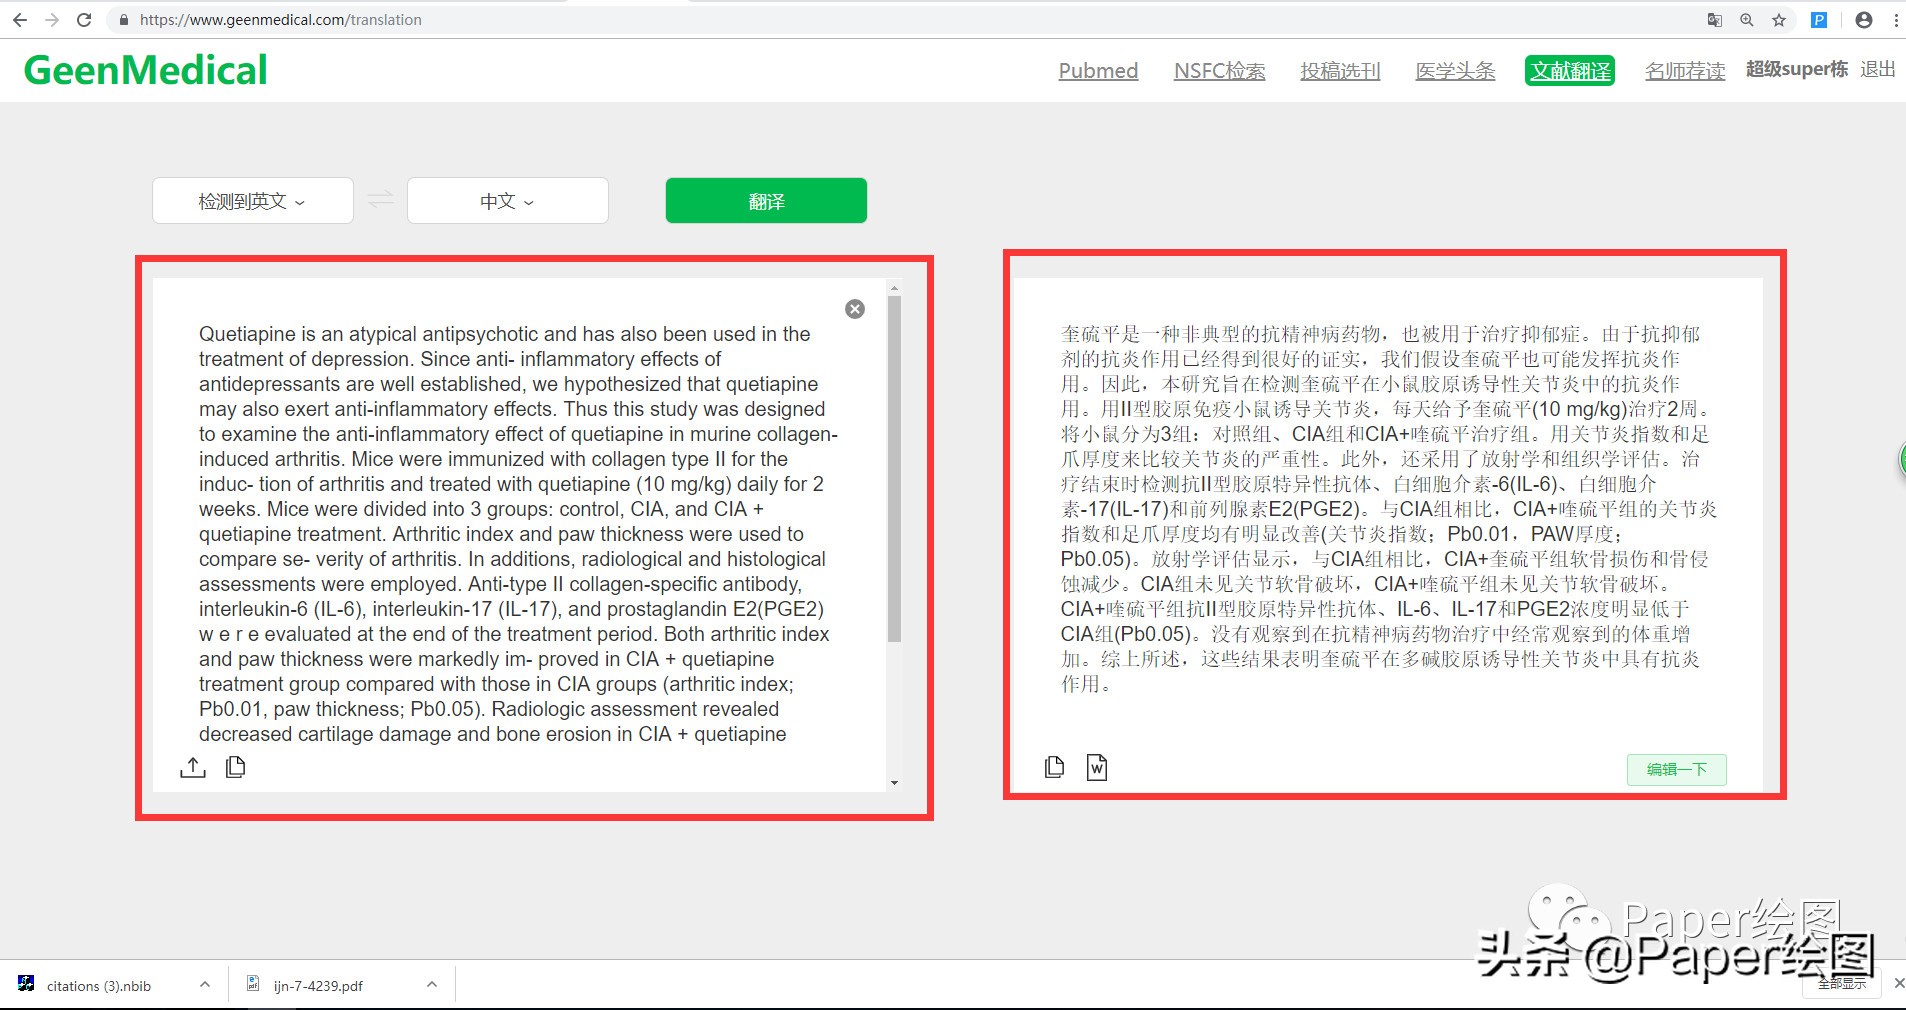The height and width of the screenshot is (1010, 1906).
Task: Click the 编辑一下 edit button
Action: (1676, 770)
